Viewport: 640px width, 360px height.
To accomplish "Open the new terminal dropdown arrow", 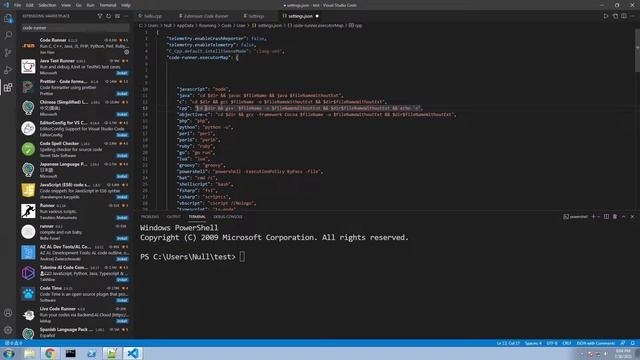I will [x=599, y=217].
